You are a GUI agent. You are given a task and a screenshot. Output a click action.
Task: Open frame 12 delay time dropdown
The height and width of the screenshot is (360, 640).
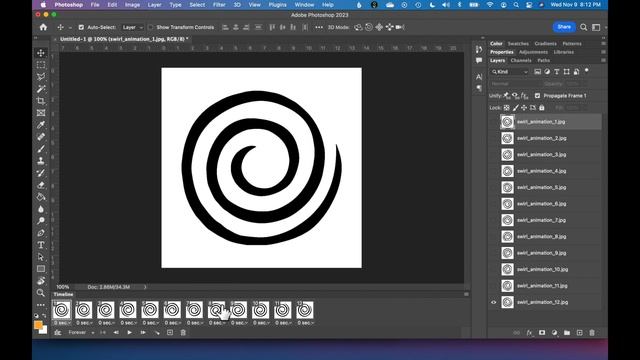305,323
